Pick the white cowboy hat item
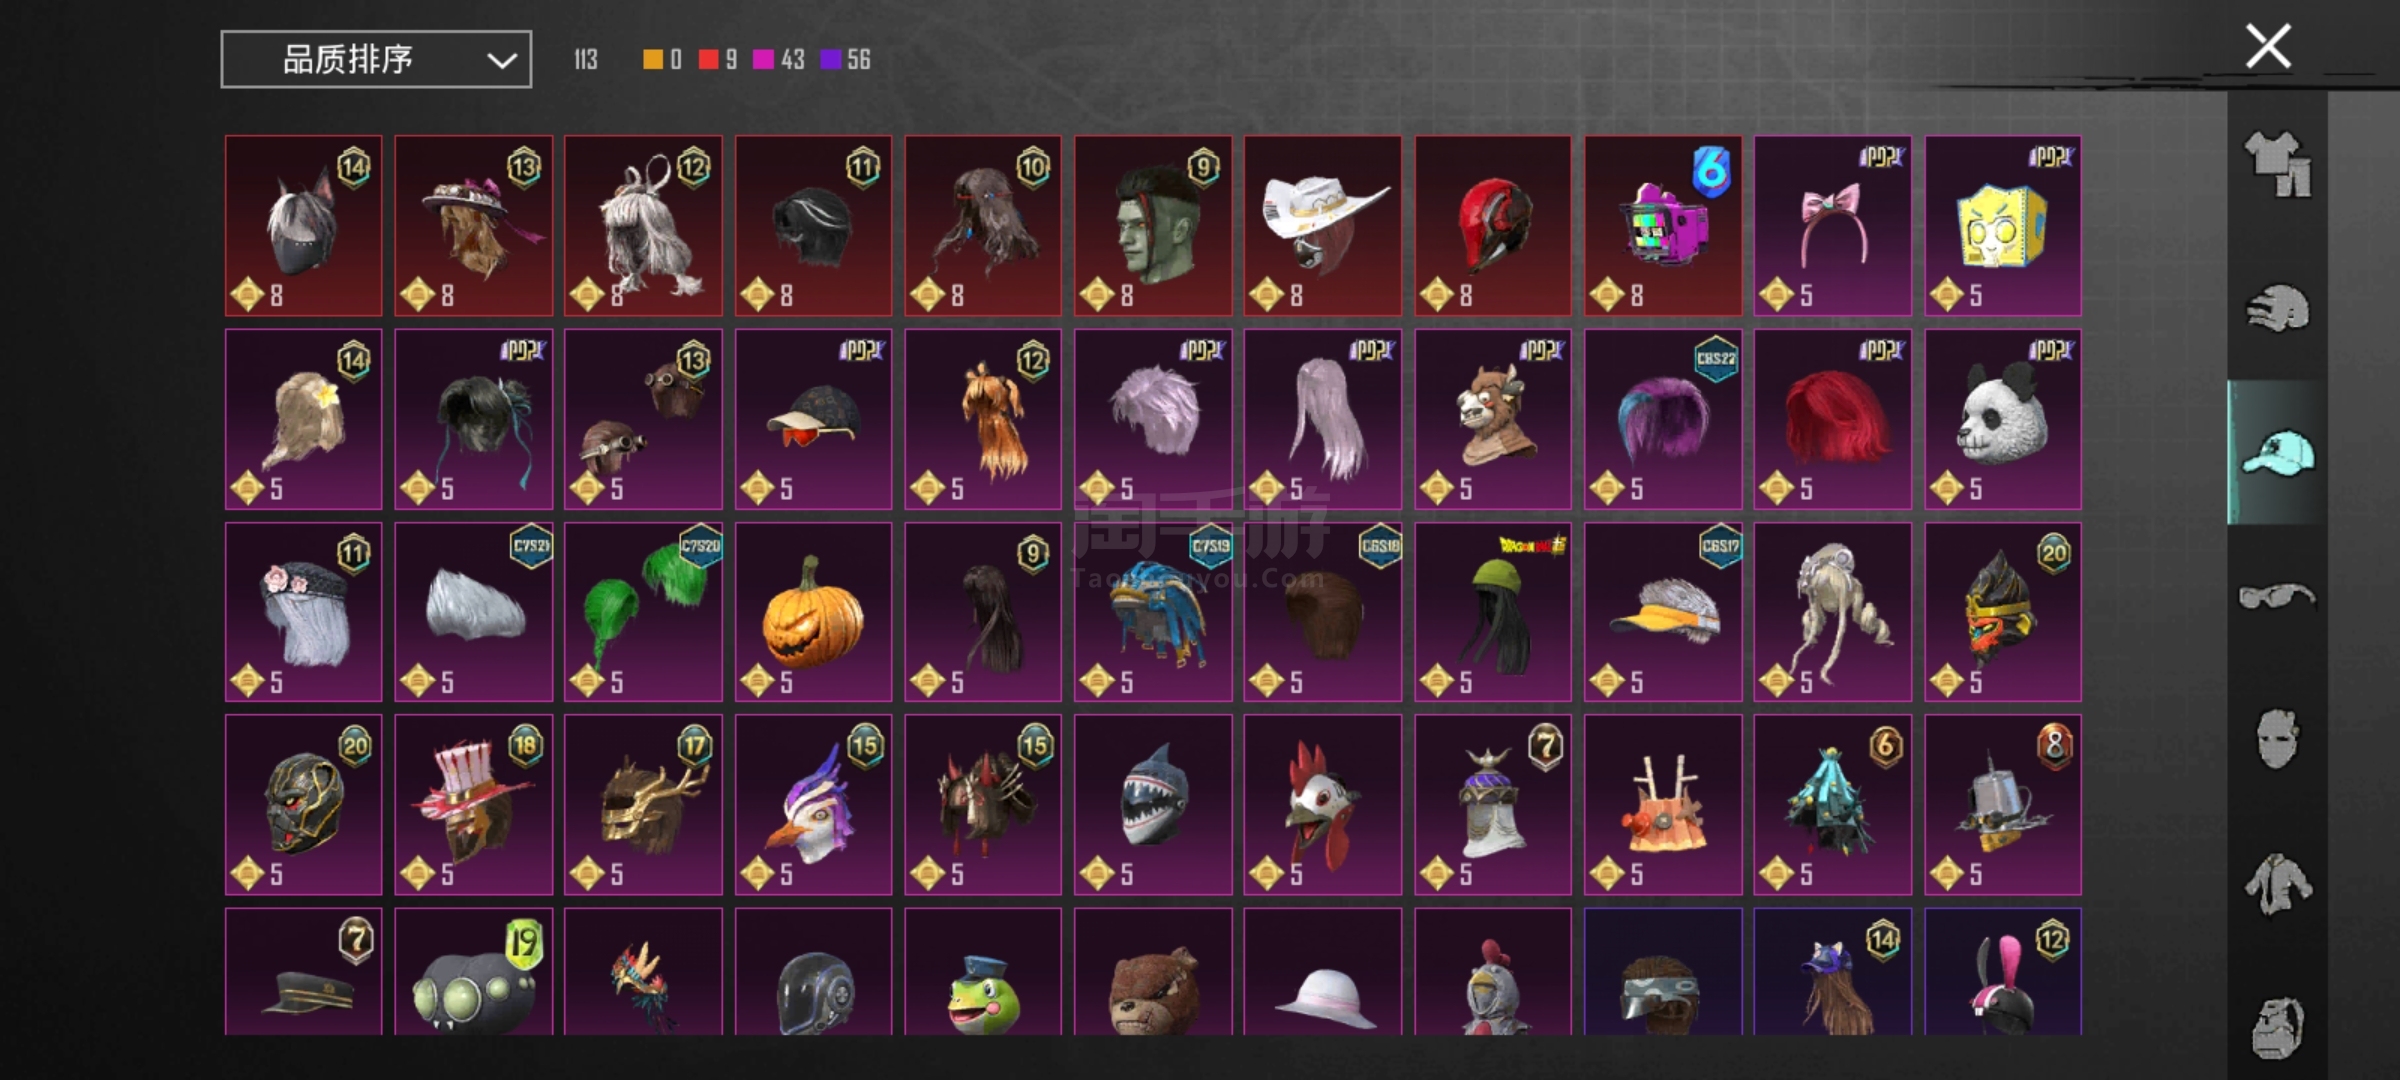This screenshot has height=1080, width=2400. [1322, 226]
